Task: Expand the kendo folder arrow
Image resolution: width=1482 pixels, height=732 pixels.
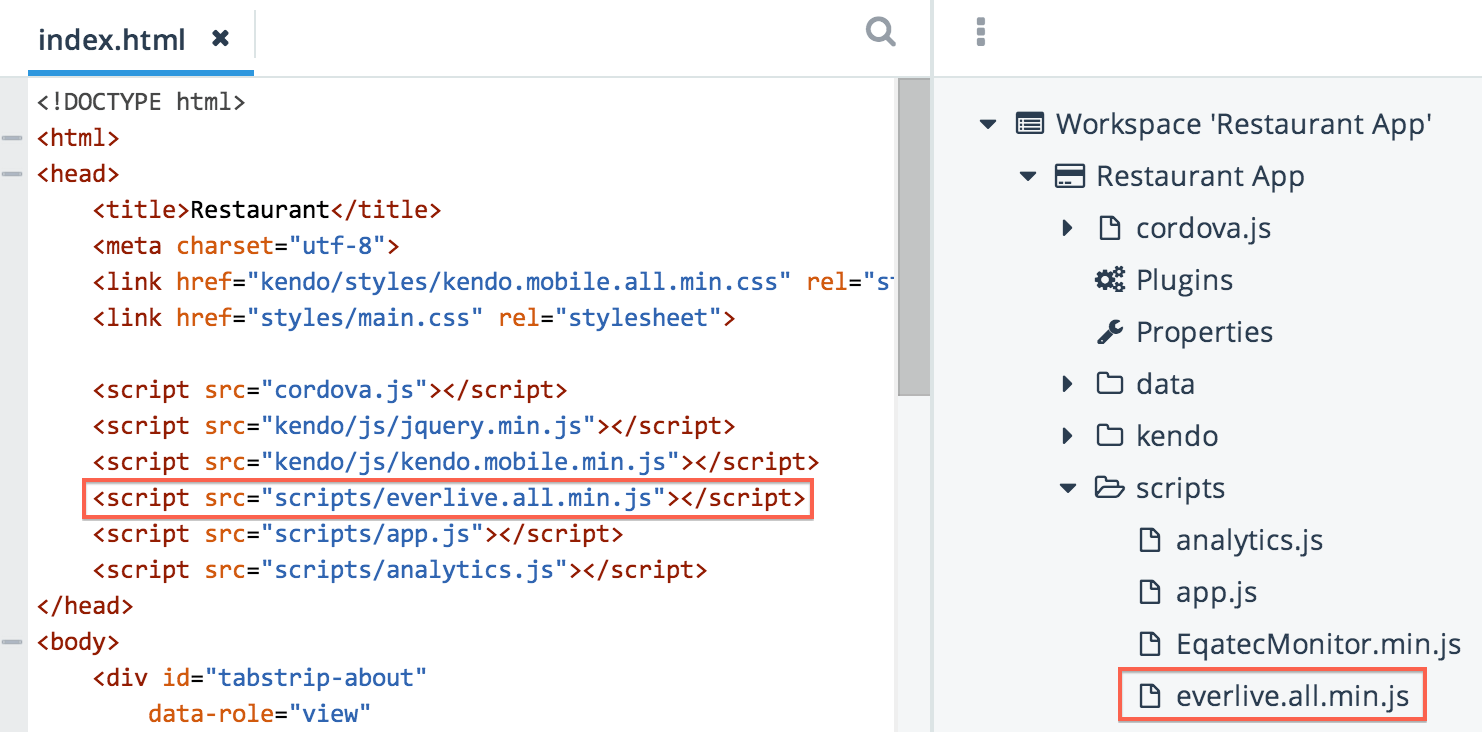Action: pos(1068,436)
